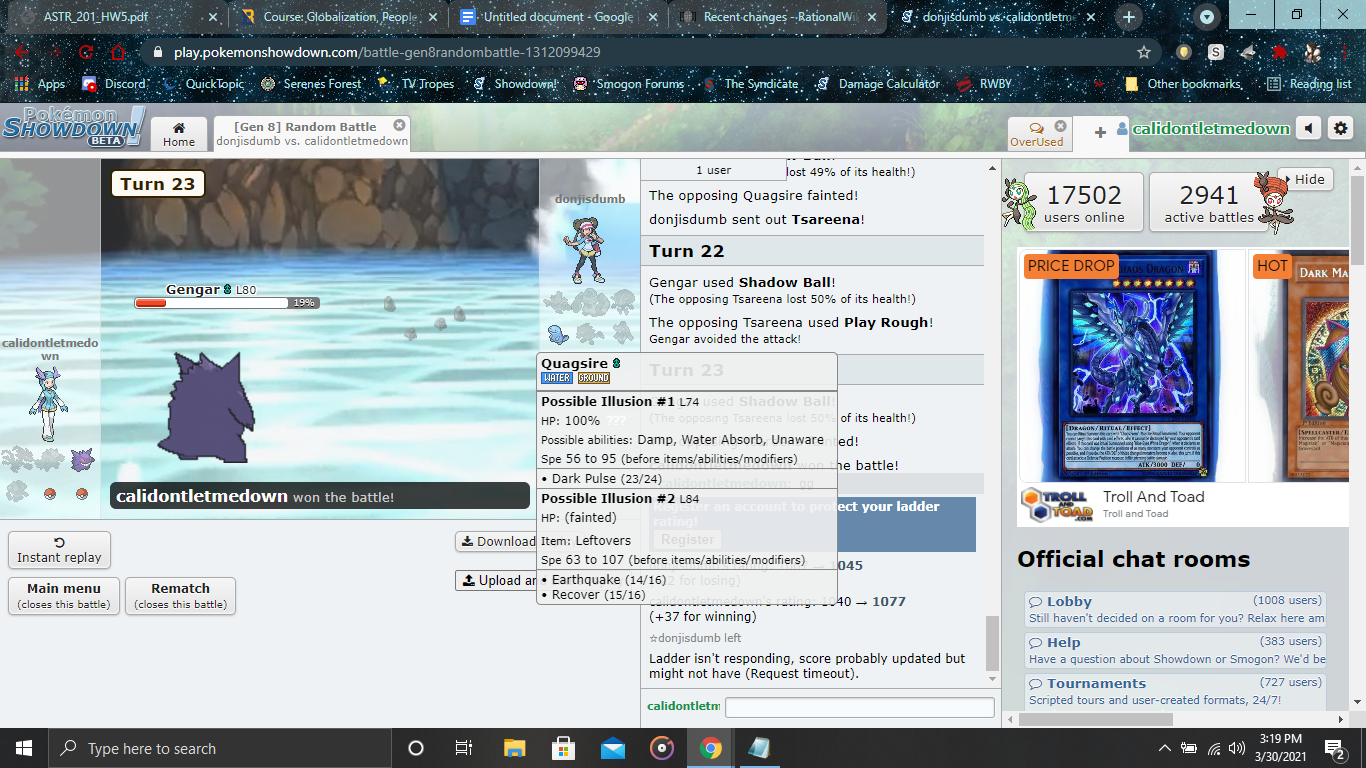Click the browser reload icon
This screenshot has height=768, width=1366.
[86, 52]
